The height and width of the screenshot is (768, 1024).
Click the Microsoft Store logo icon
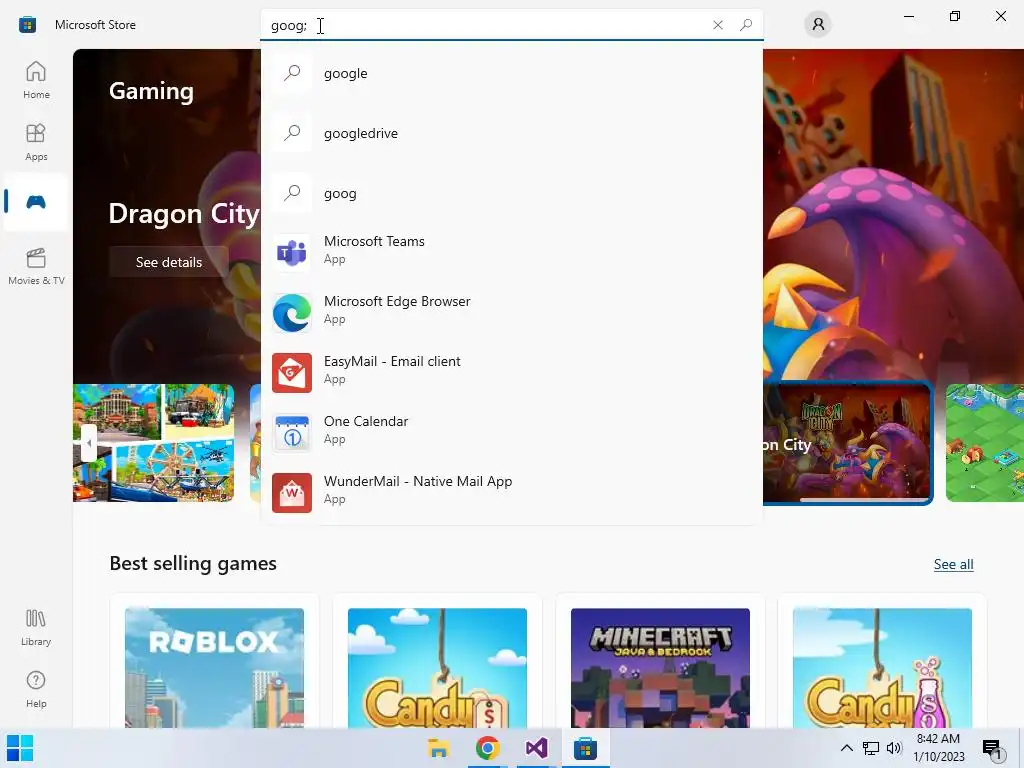coord(27,25)
